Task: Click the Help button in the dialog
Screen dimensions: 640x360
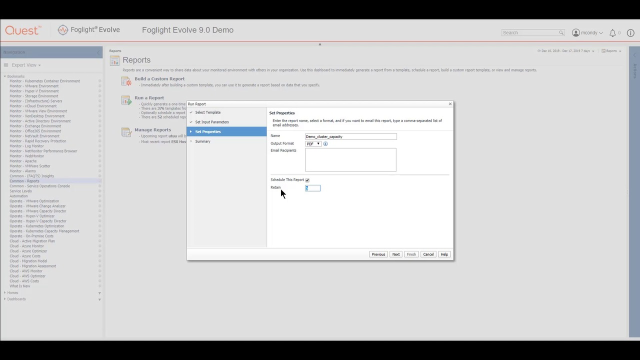Action: [x=444, y=254]
